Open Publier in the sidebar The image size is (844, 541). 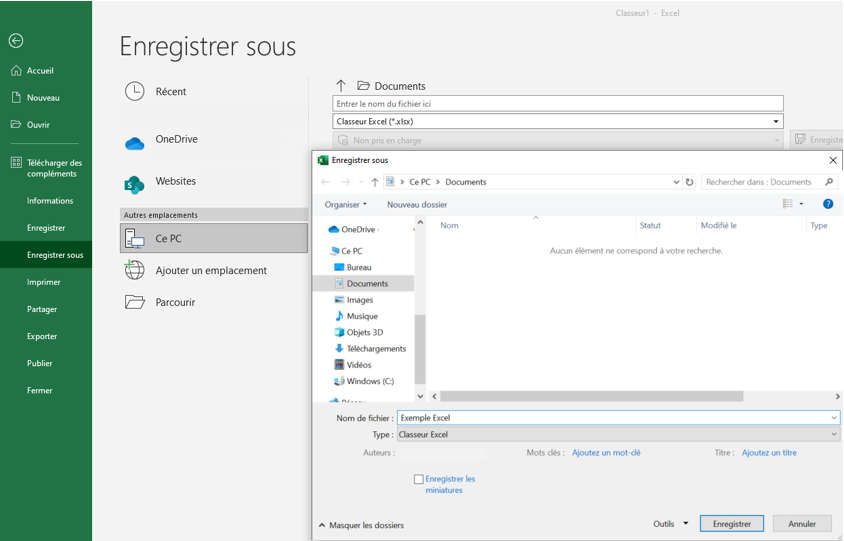39,363
